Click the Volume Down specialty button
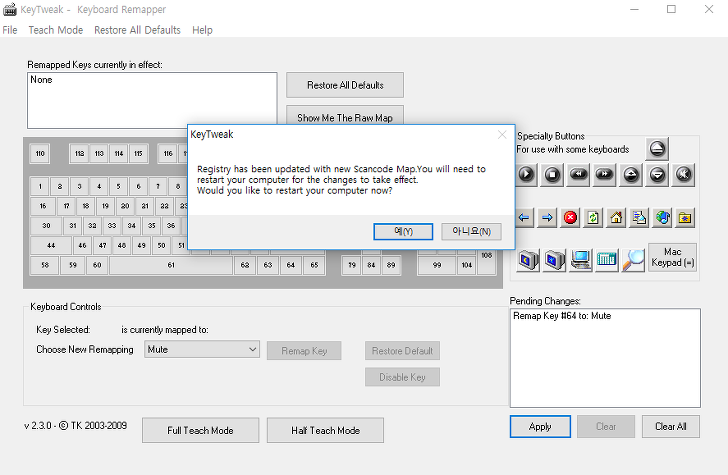 [657, 175]
